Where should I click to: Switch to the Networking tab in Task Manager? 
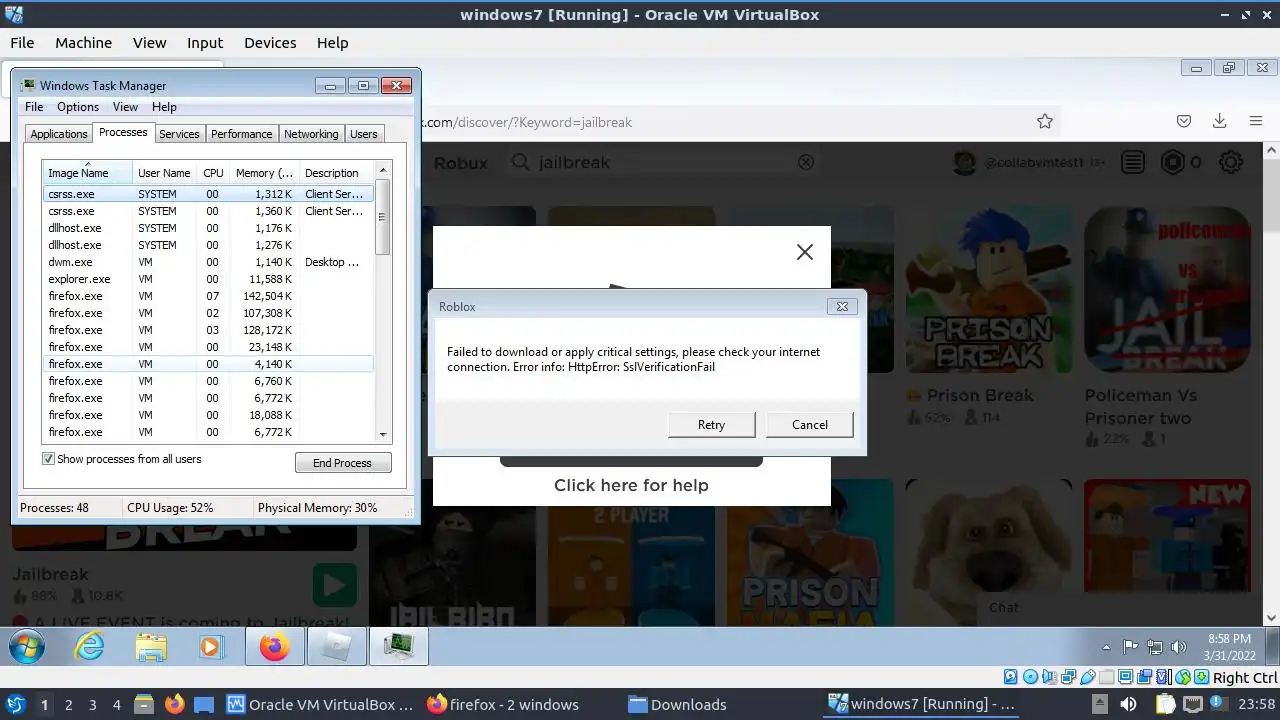(x=311, y=134)
